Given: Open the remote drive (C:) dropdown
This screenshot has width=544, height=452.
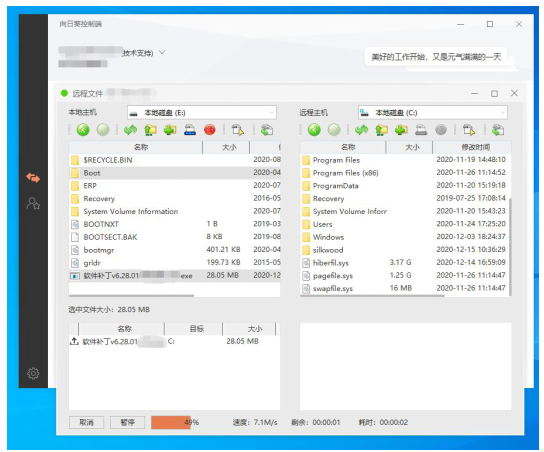Looking at the screenshot, I should (x=433, y=113).
